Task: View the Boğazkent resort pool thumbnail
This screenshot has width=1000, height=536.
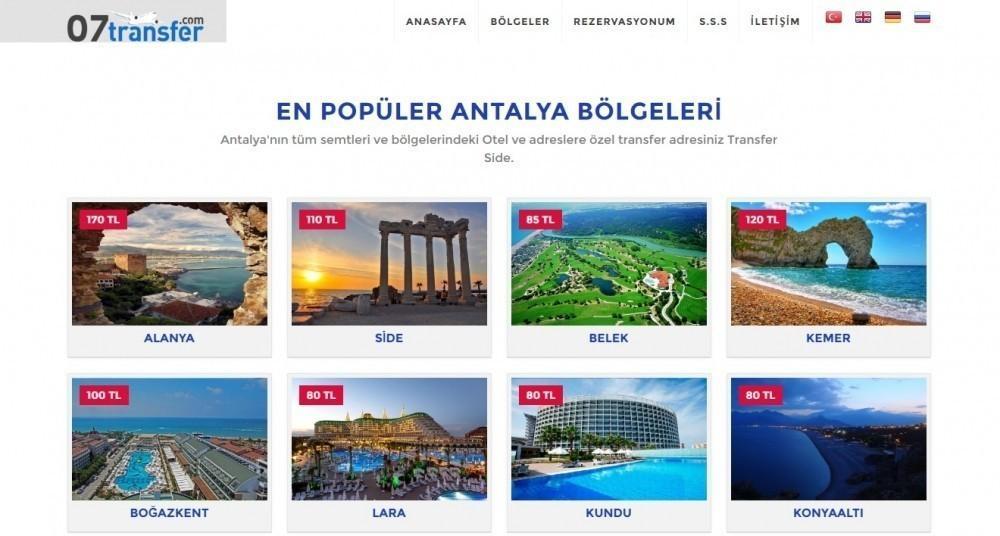Action: [170, 439]
